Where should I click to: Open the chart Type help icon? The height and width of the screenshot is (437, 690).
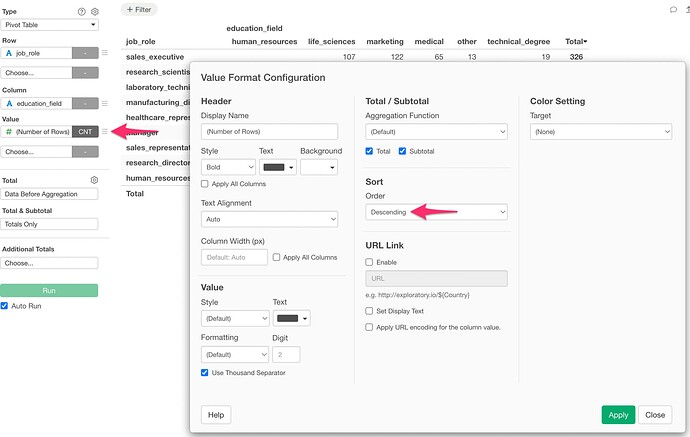[82, 11]
